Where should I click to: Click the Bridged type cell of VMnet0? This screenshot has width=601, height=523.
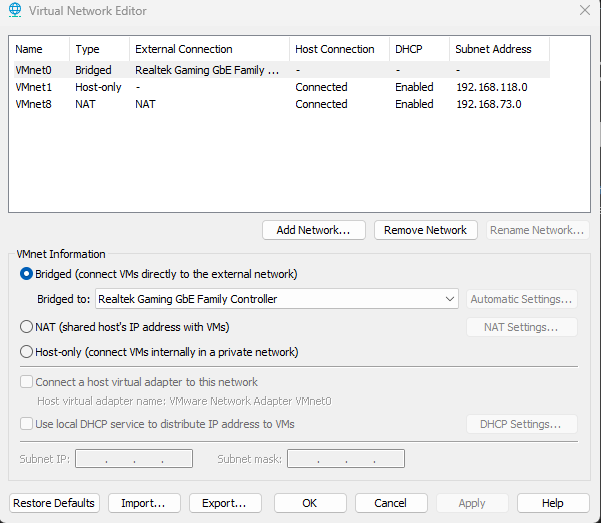93,70
